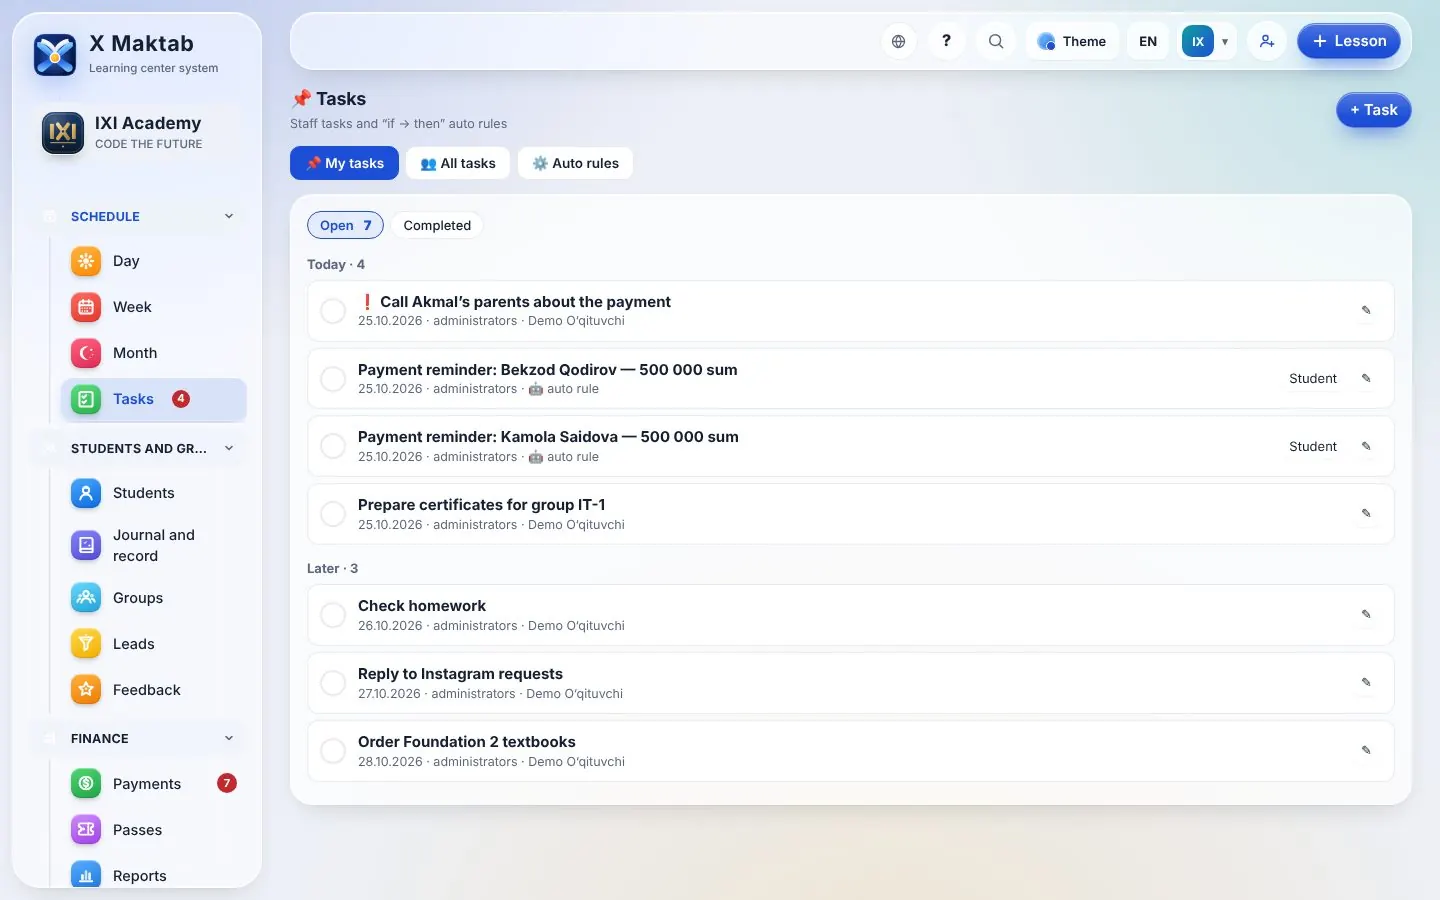This screenshot has height=900, width=1440.
Task: Open the Students icon in sidebar
Action: click(x=86, y=493)
